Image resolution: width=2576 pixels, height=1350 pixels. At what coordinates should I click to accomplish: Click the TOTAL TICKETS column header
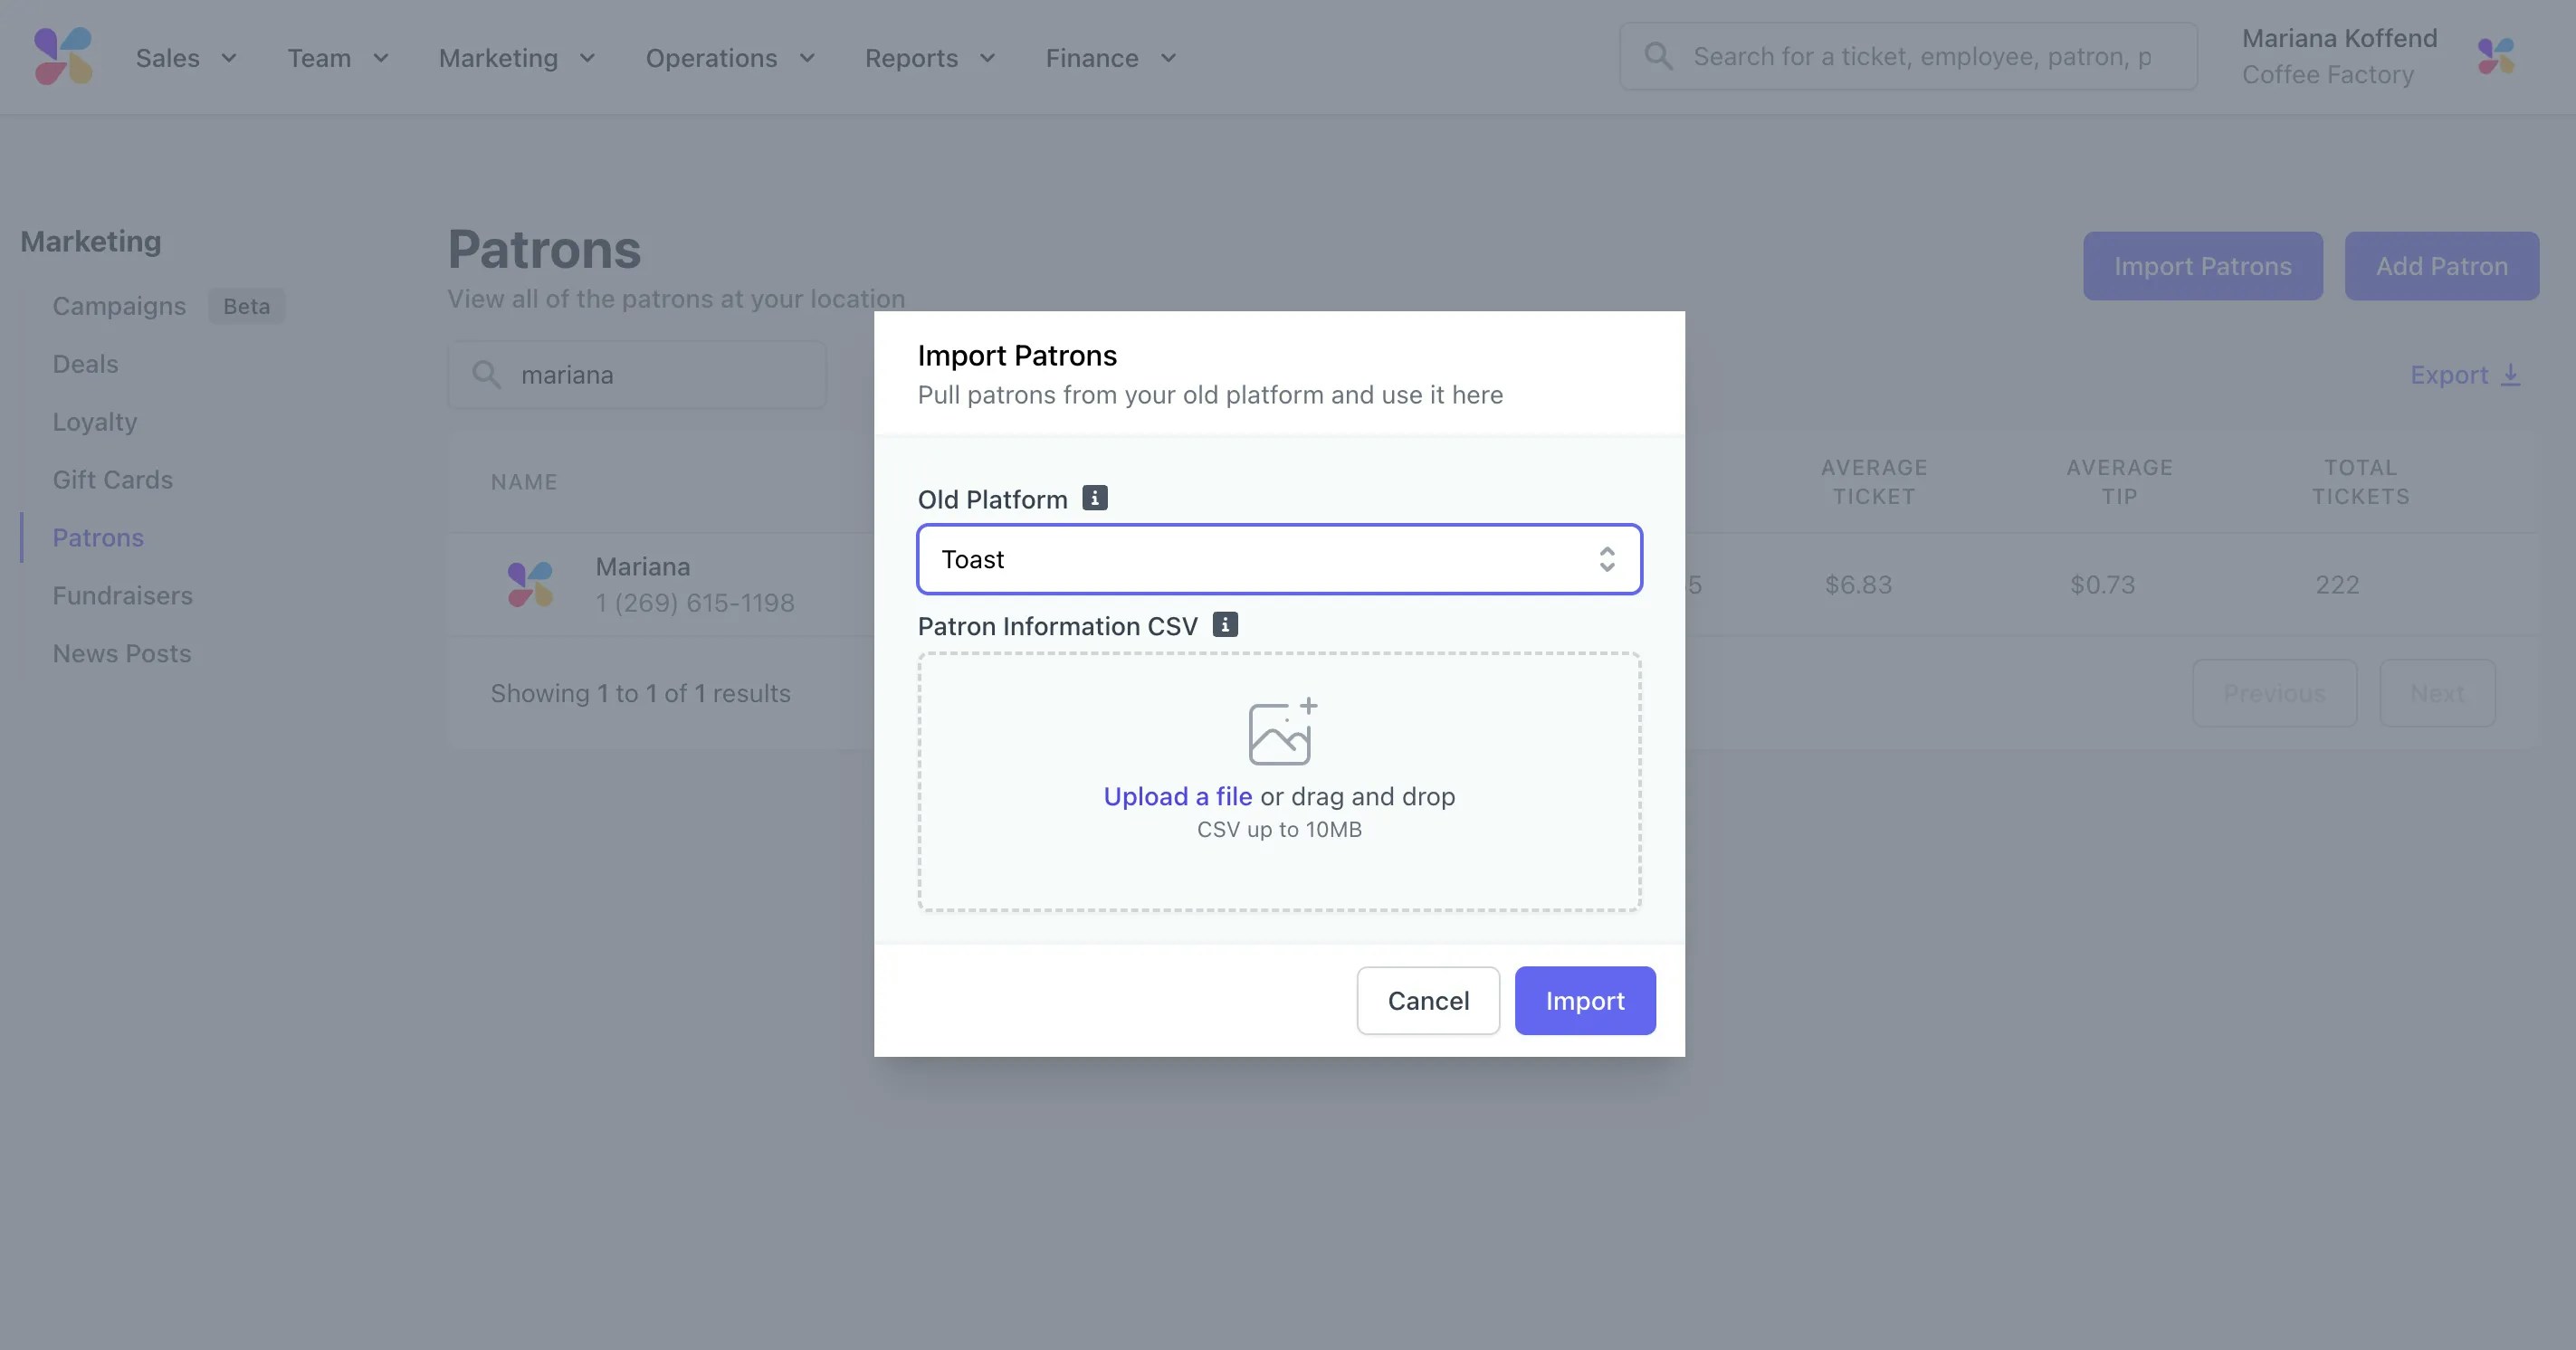pyautogui.click(x=2361, y=482)
